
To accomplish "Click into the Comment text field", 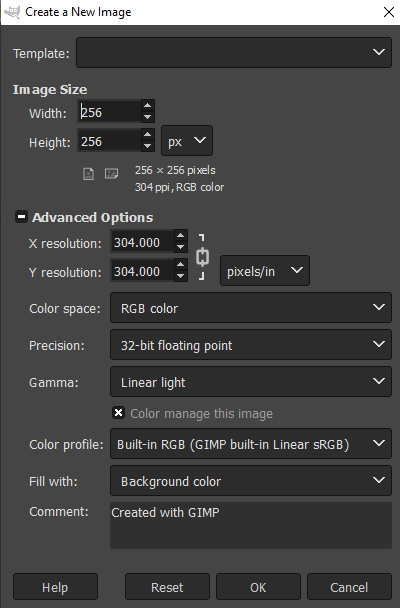I will 251,525.
